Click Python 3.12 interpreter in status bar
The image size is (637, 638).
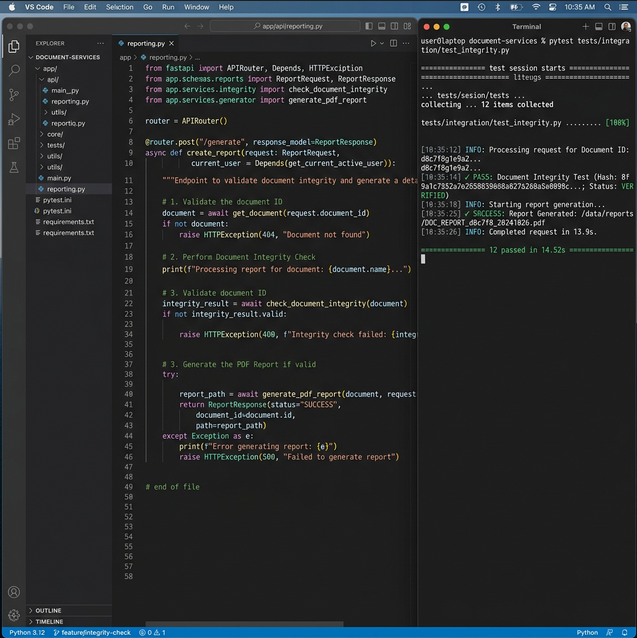26,632
